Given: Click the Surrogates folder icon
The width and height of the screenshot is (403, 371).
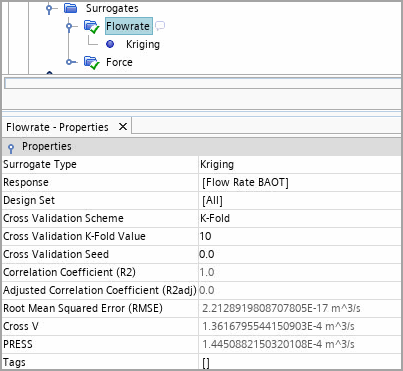Looking at the screenshot, I should (71, 8).
